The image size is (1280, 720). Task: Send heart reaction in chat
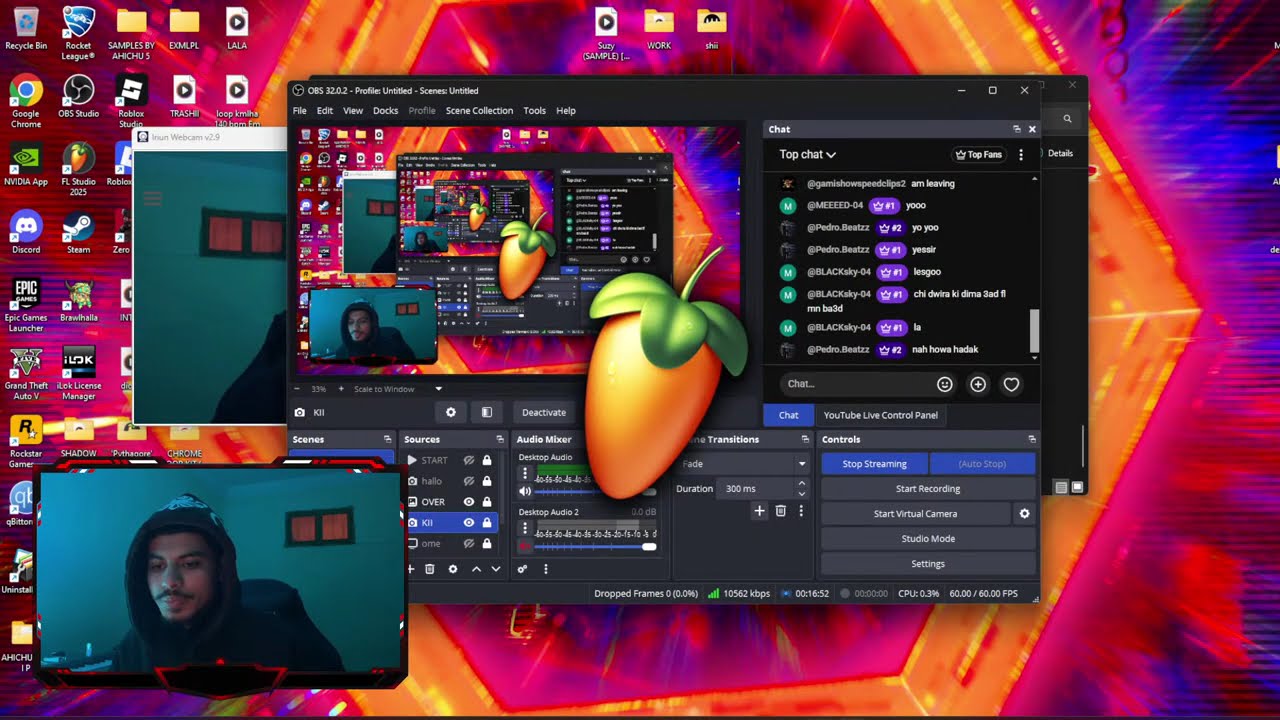(x=1011, y=384)
